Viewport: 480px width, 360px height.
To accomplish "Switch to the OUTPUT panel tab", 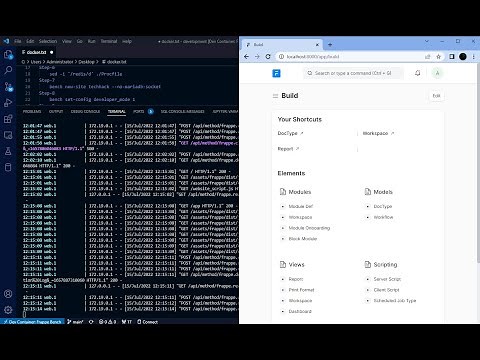I will tap(56, 111).
